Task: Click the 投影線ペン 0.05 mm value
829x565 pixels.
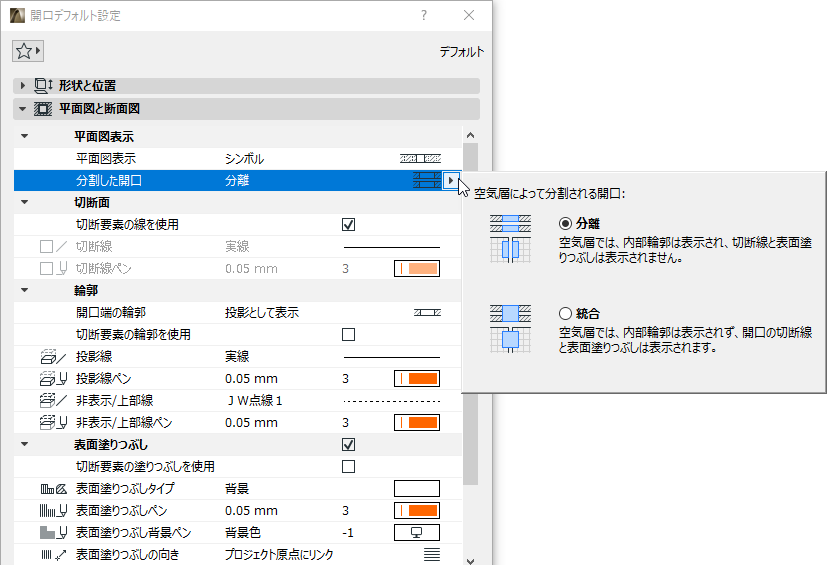Action: pos(251,378)
